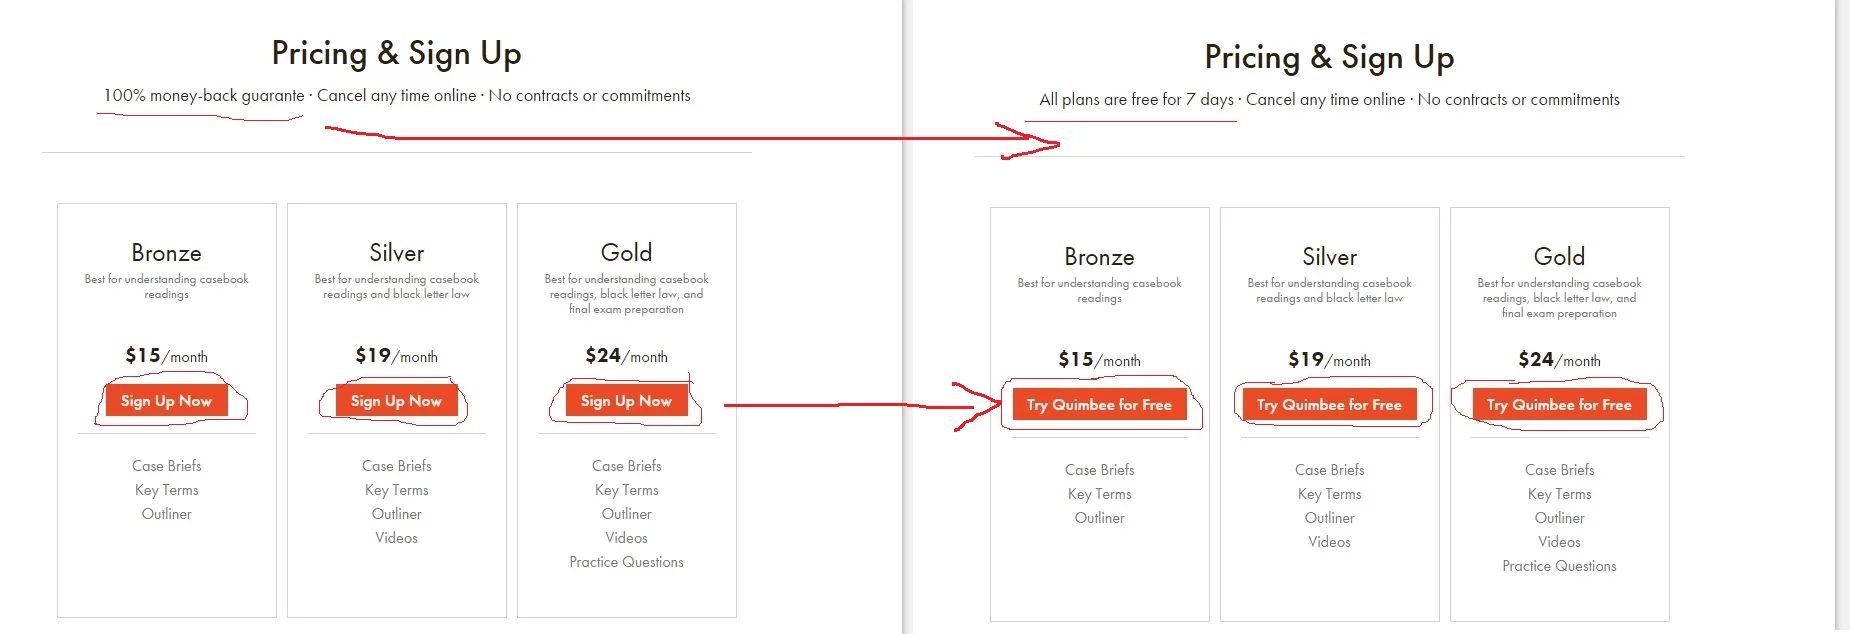Click Videos feature in left Silver card
The image size is (1850, 634).
click(396, 538)
